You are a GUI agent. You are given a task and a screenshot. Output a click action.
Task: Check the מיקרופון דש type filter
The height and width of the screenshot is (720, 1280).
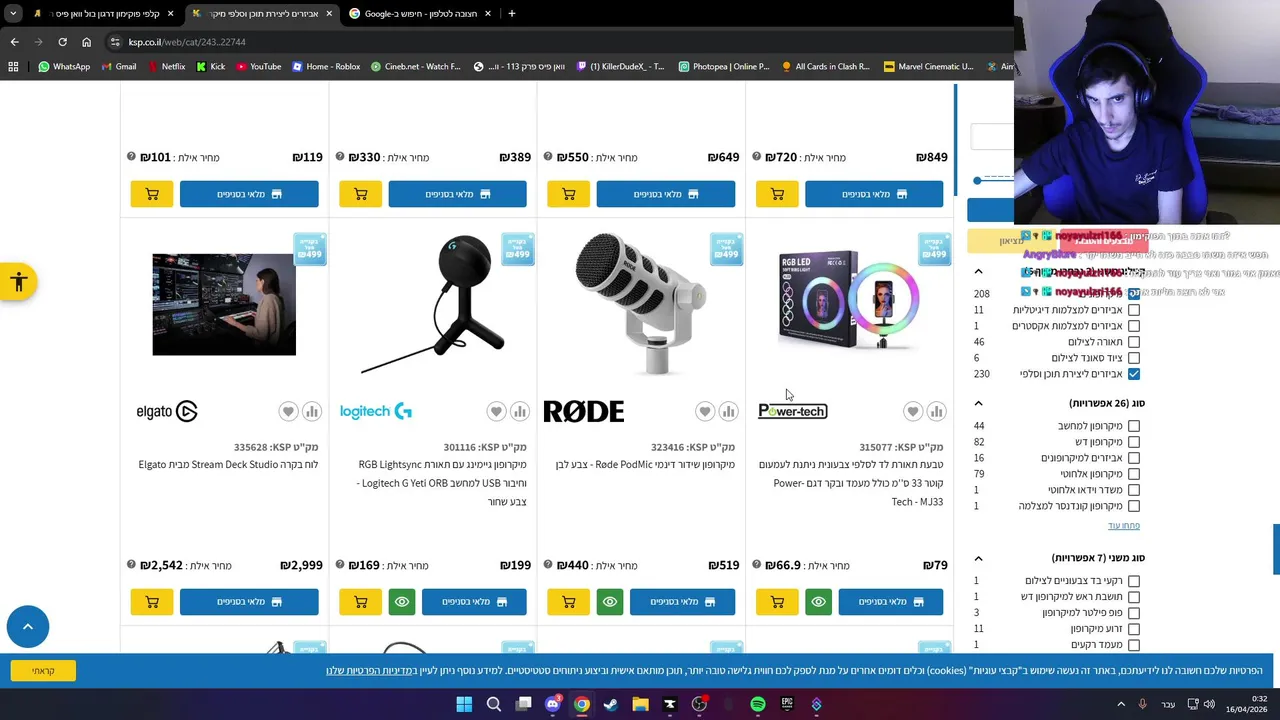point(1133,442)
